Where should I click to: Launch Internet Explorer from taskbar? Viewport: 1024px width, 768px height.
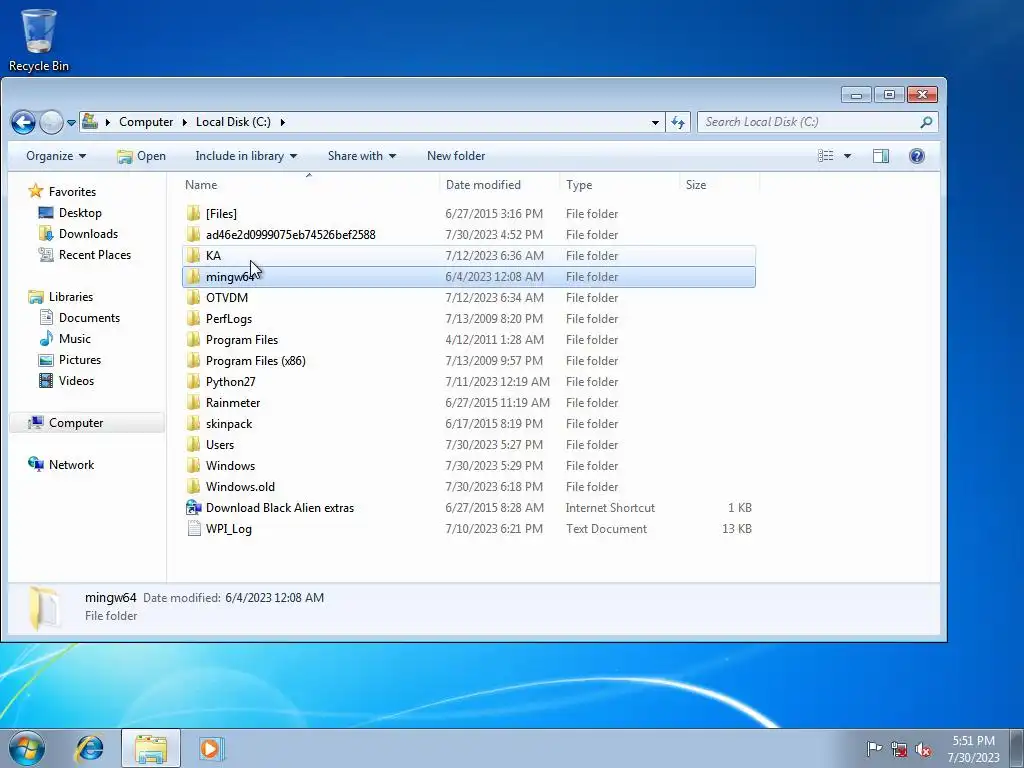tap(89, 748)
